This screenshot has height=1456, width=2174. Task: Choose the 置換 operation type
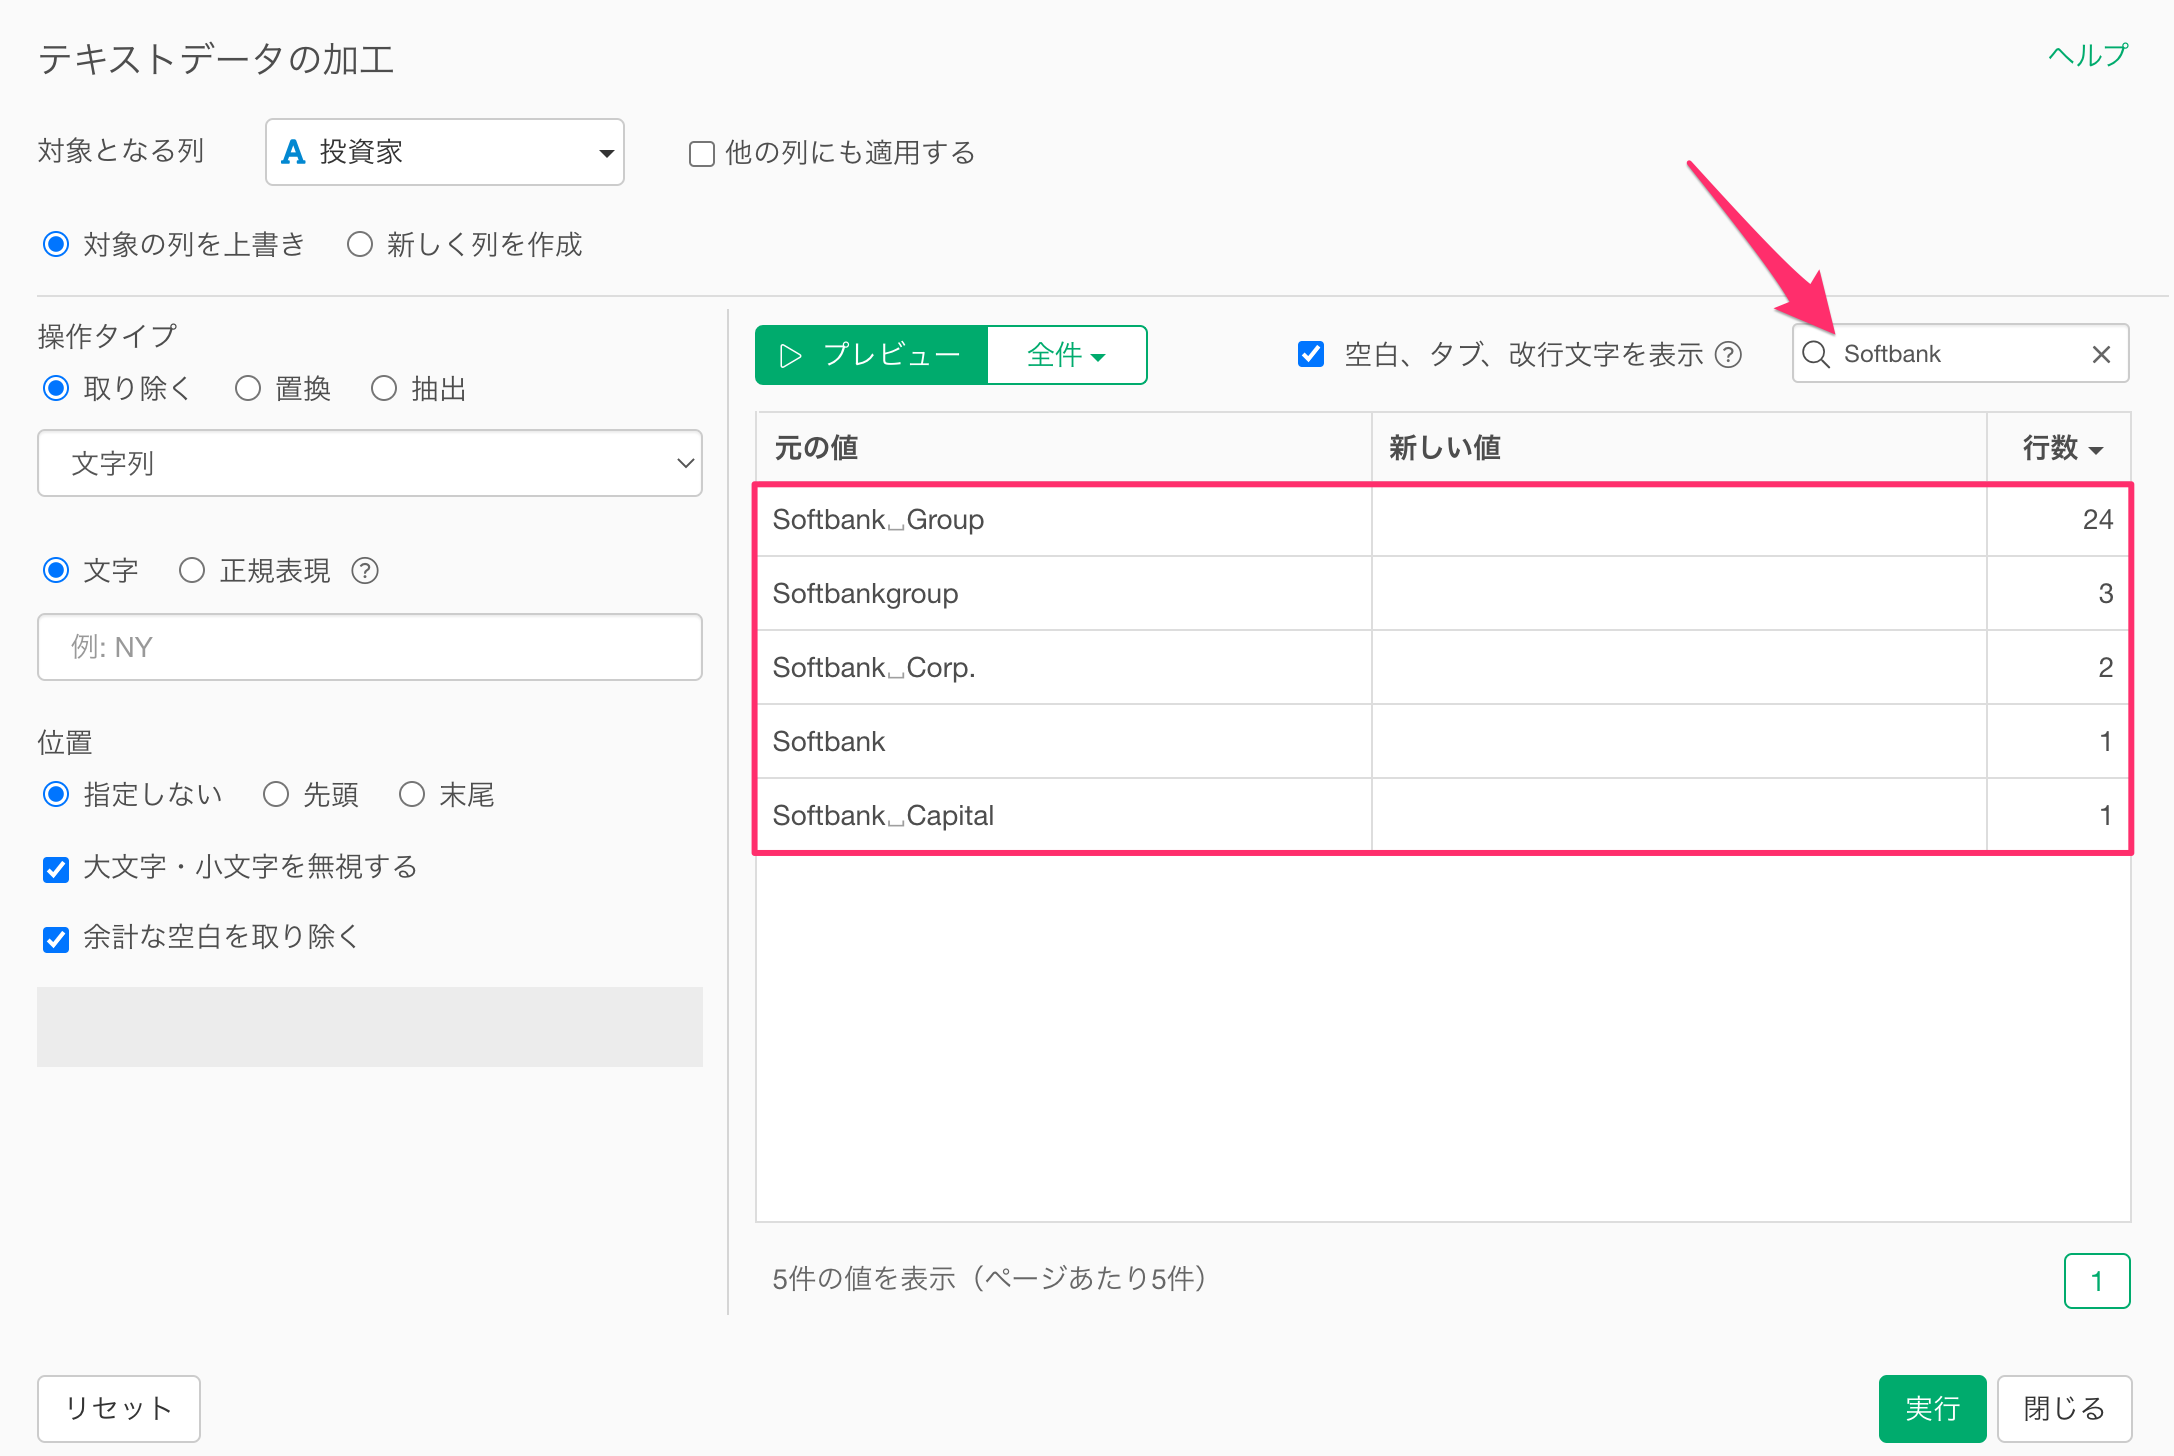click(x=248, y=388)
